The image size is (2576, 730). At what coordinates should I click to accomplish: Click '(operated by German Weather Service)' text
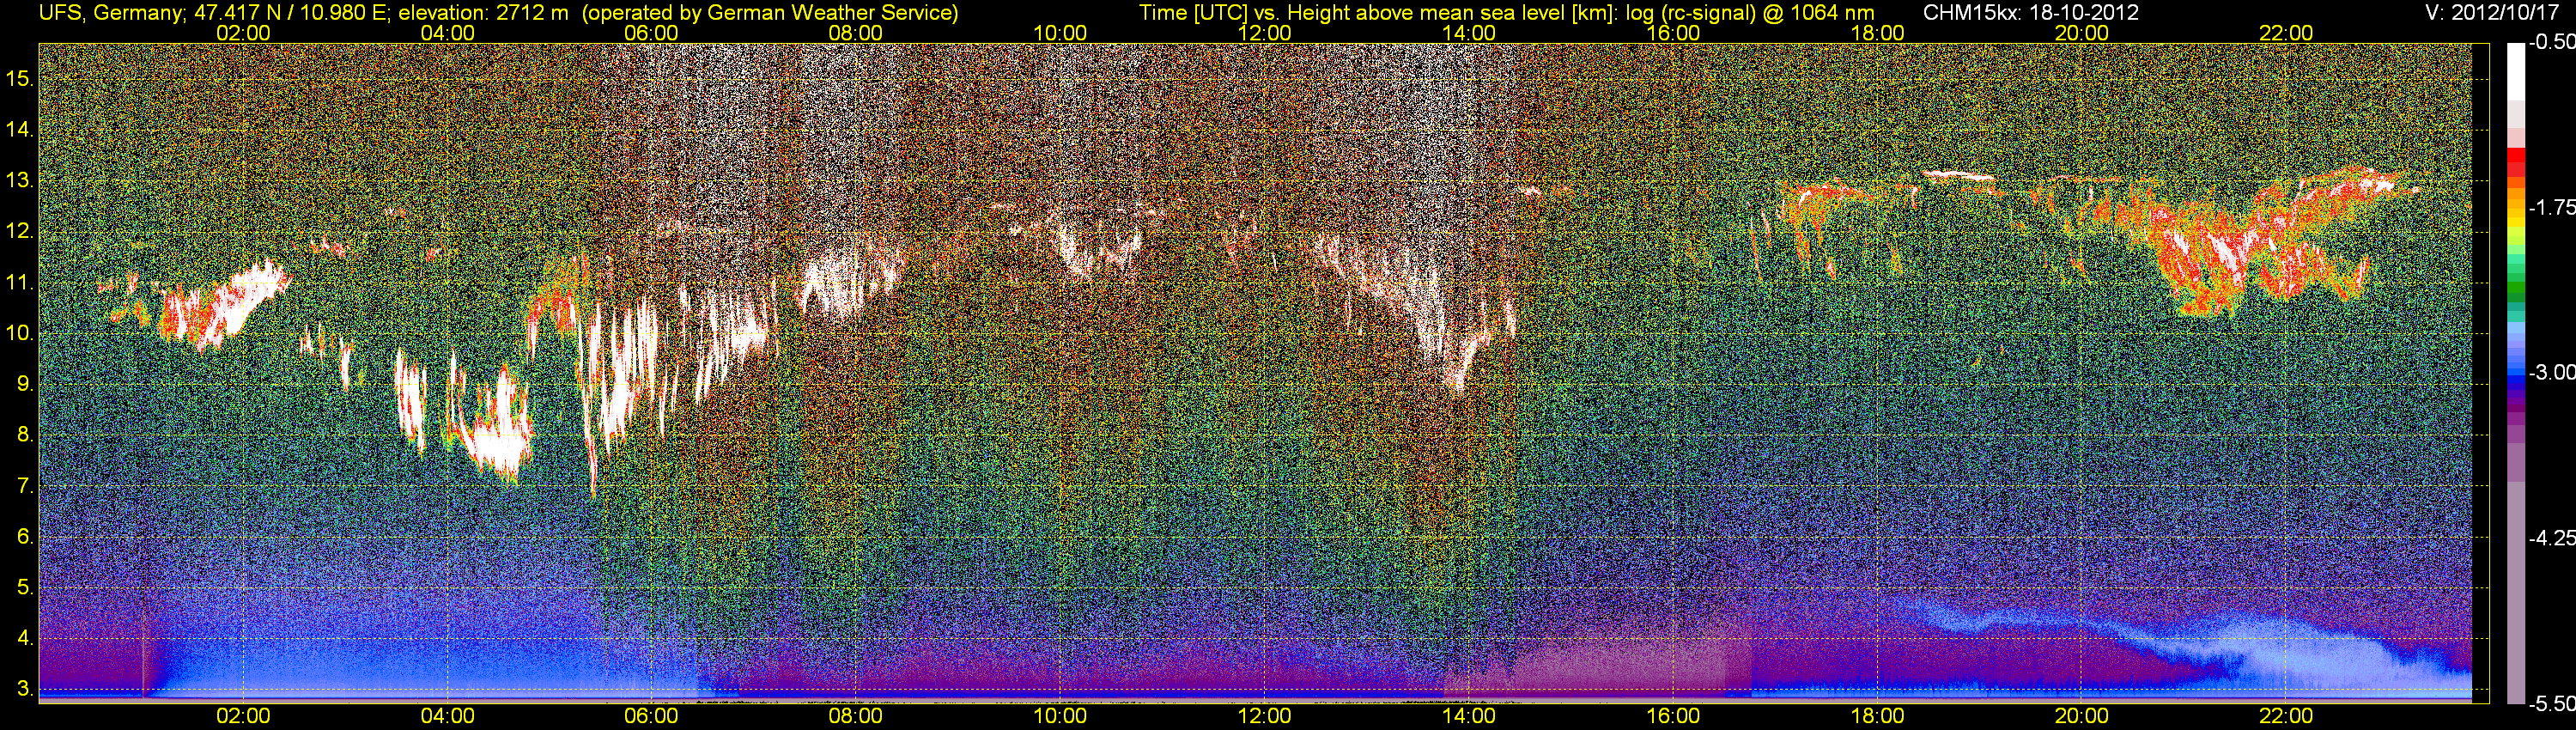coord(769,13)
